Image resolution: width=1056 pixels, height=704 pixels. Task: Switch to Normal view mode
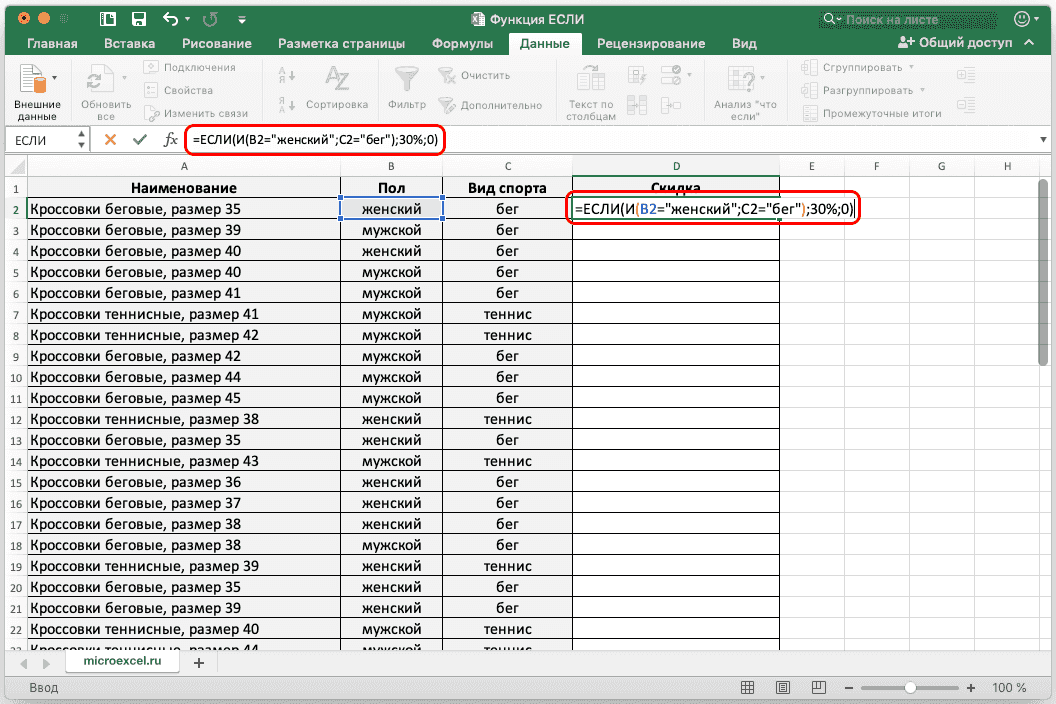(746, 688)
